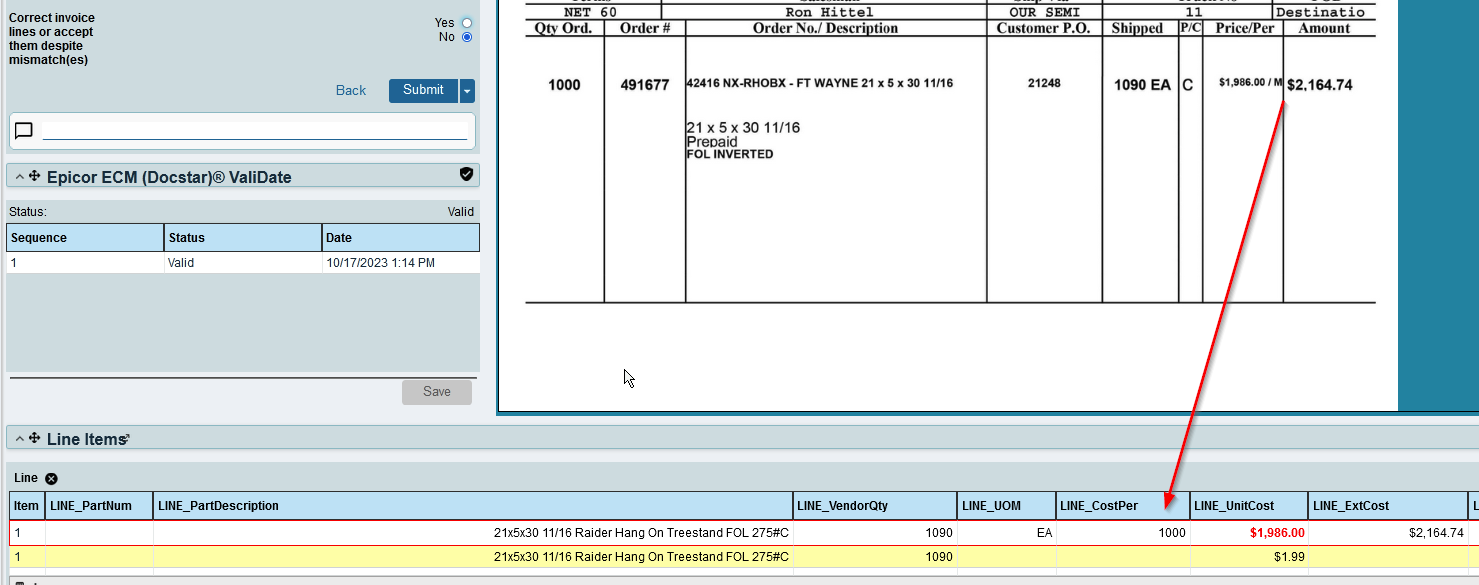Click the disabled Save button
The image size is (1479, 585).
(437, 391)
